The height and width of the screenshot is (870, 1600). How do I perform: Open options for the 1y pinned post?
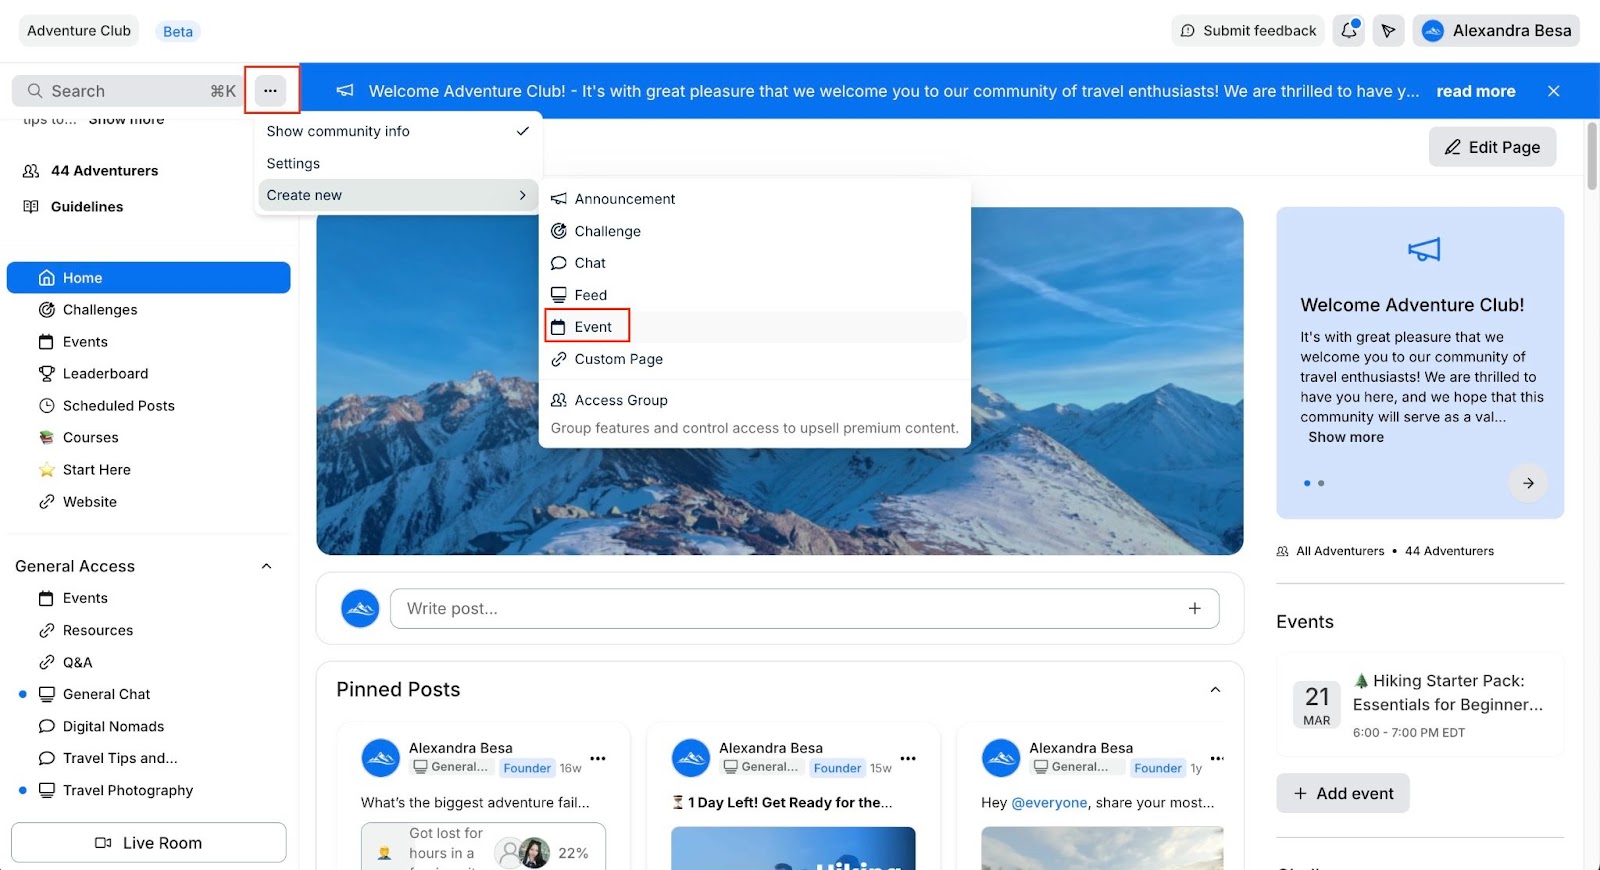(x=1217, y=758)
